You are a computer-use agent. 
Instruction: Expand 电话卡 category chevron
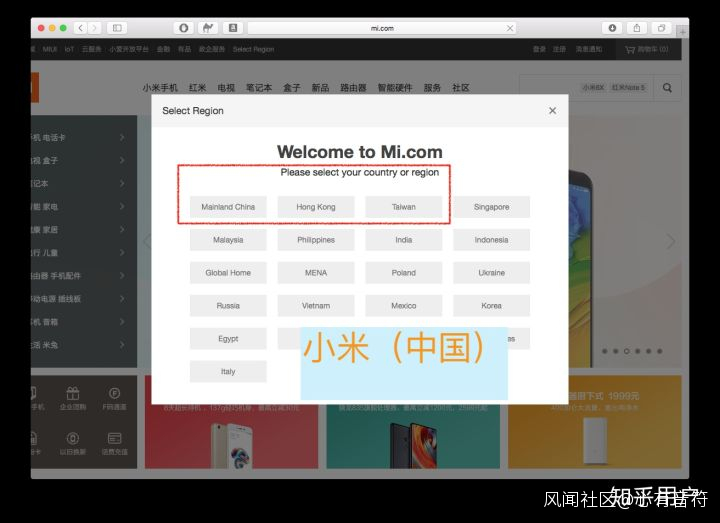point(122,137)
